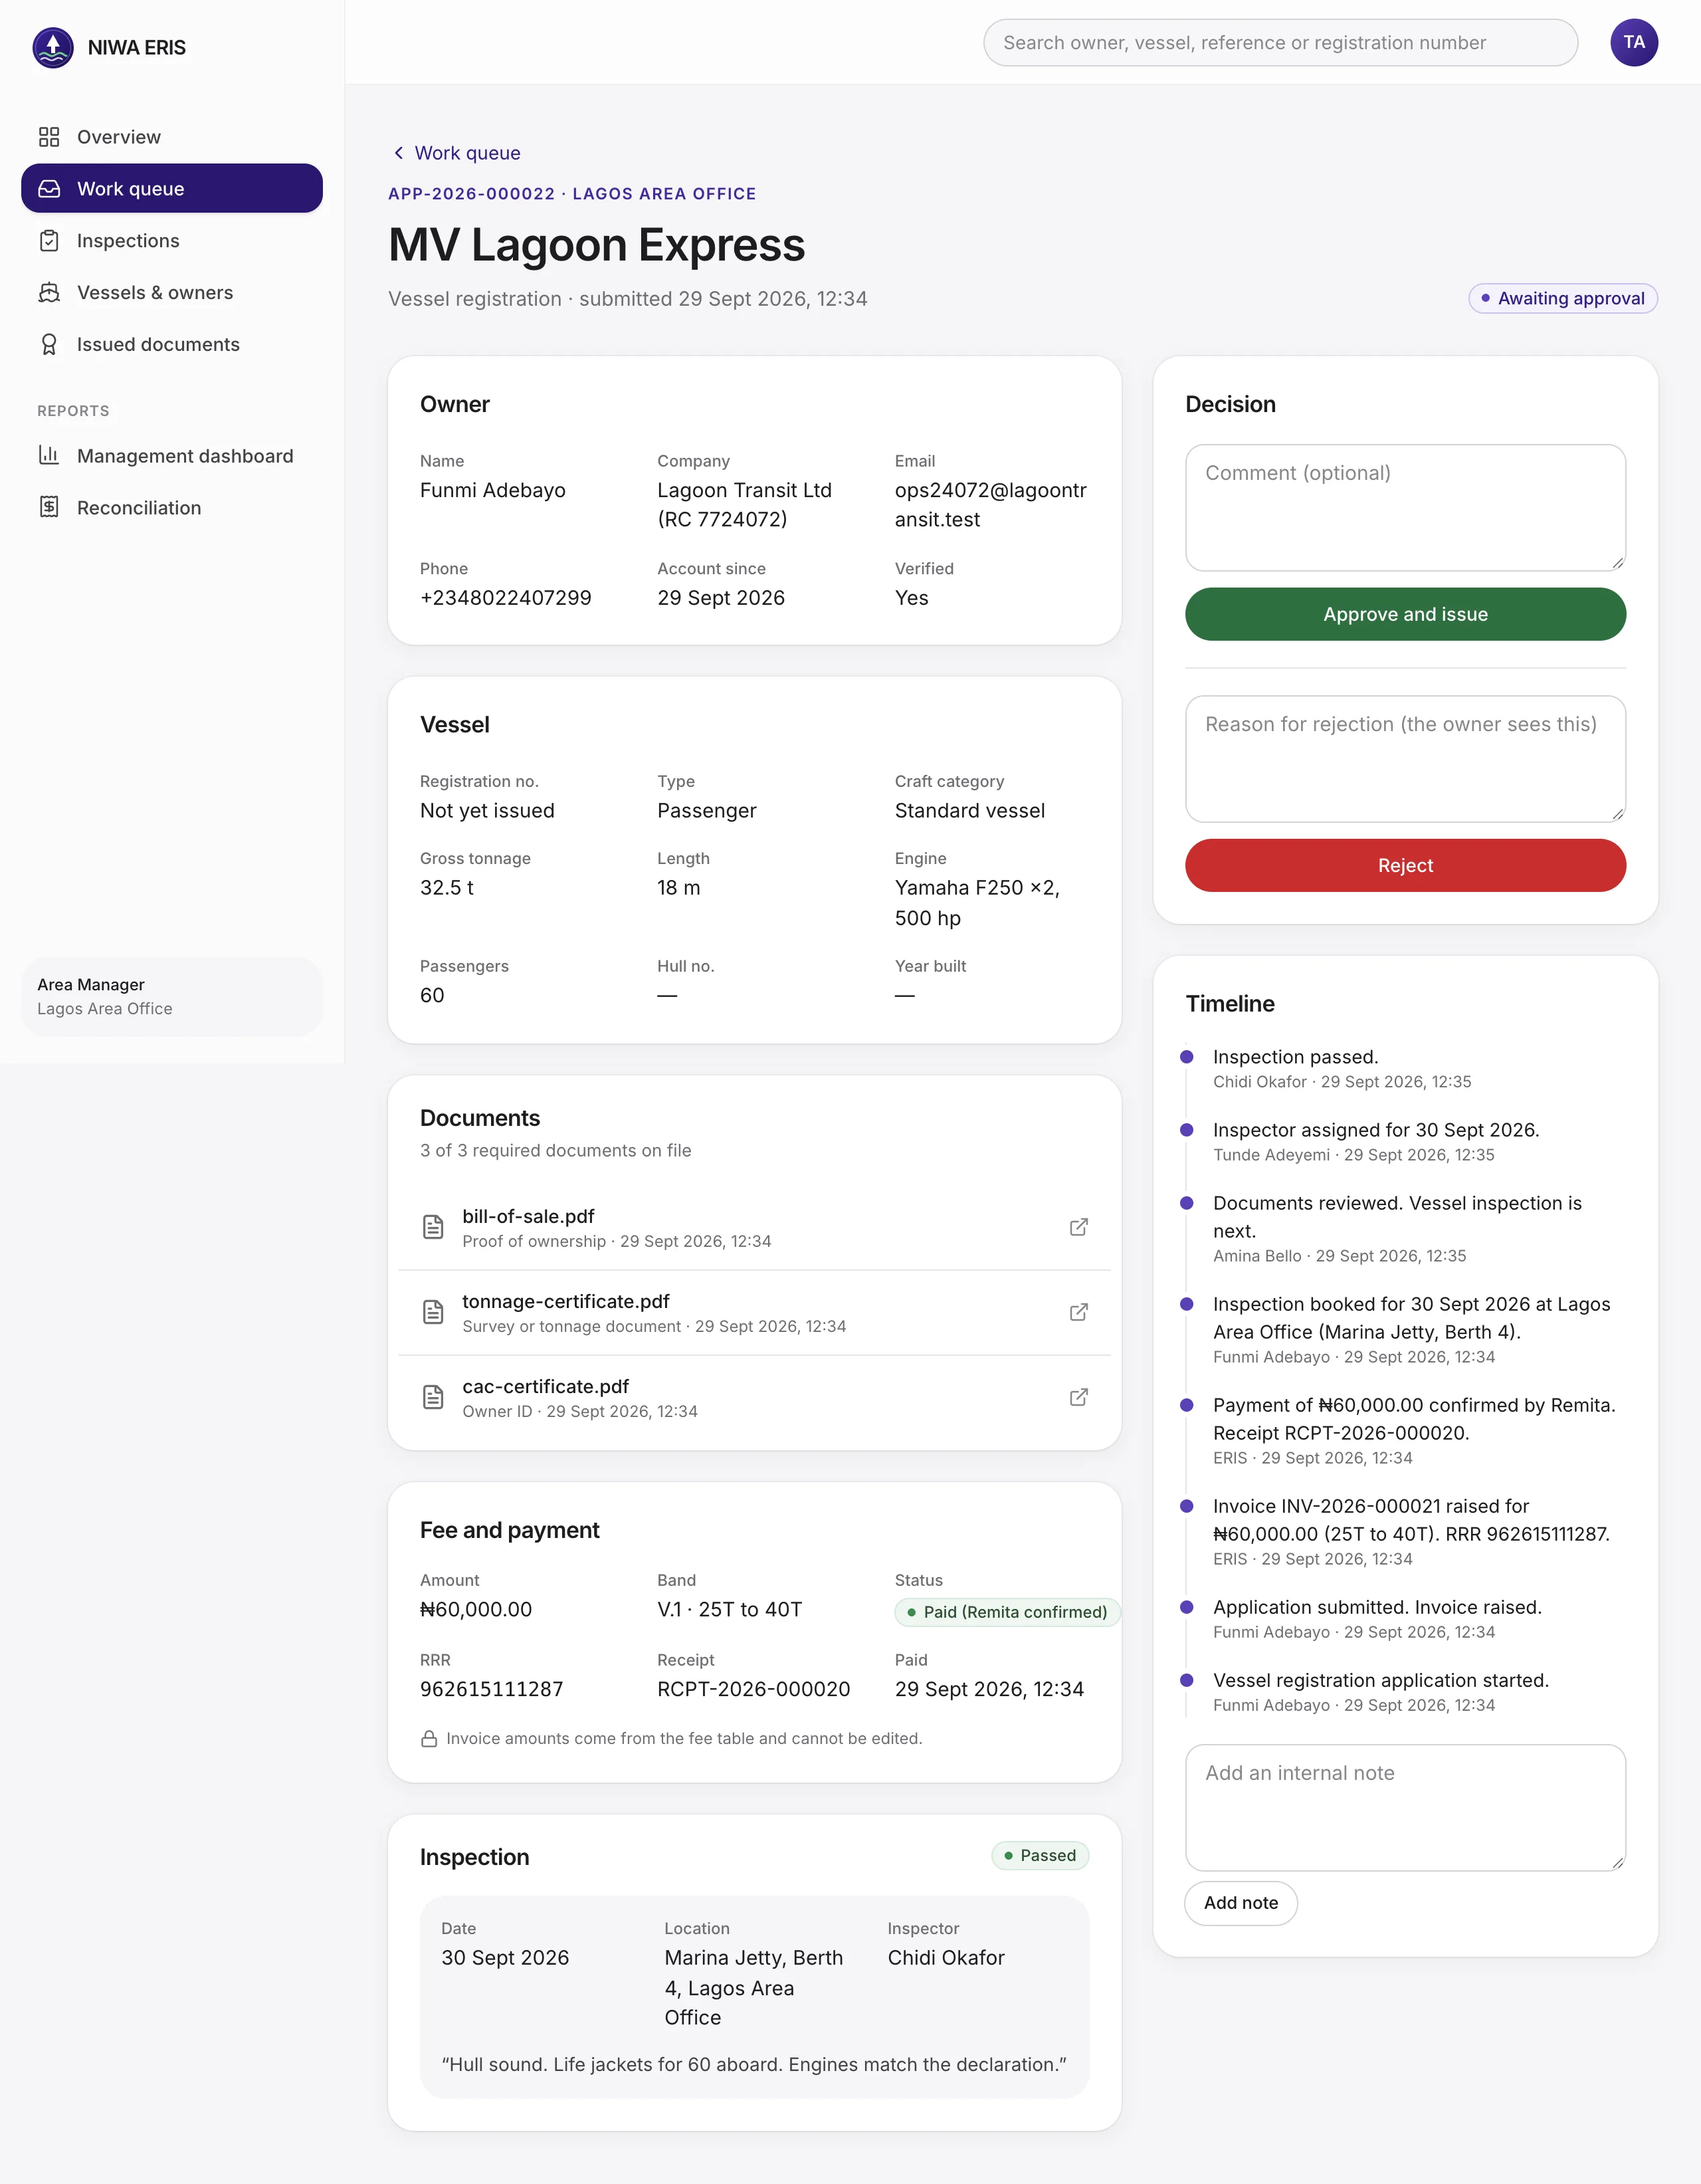Click the file icon beside cac-certificate.pdf
Image resolution: width=1701 pixels, height=2184 pixels.
click(x=433, y=1397)
